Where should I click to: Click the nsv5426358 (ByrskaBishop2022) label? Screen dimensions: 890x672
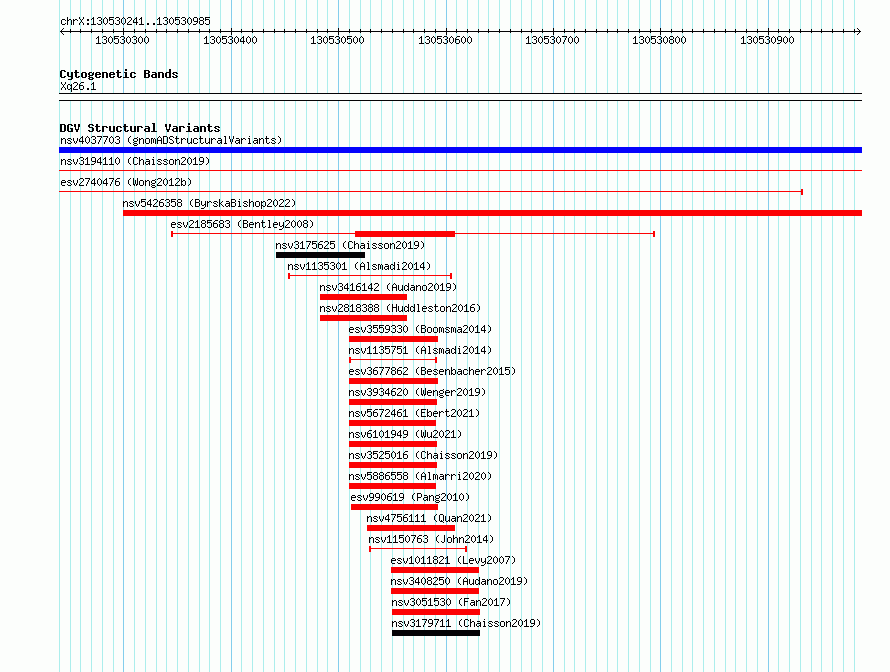coord(209,203)
